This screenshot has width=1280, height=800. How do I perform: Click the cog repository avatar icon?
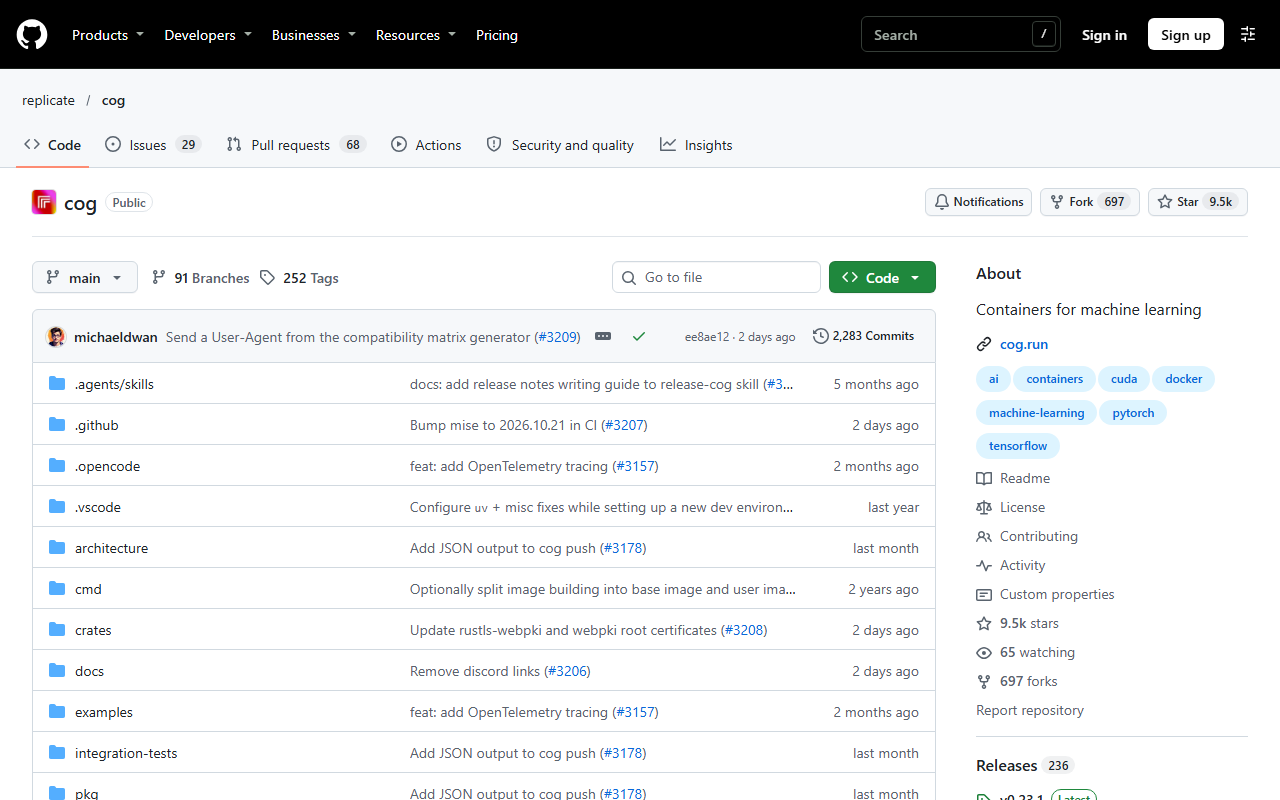pyautogui.click(x=44, y=202)
